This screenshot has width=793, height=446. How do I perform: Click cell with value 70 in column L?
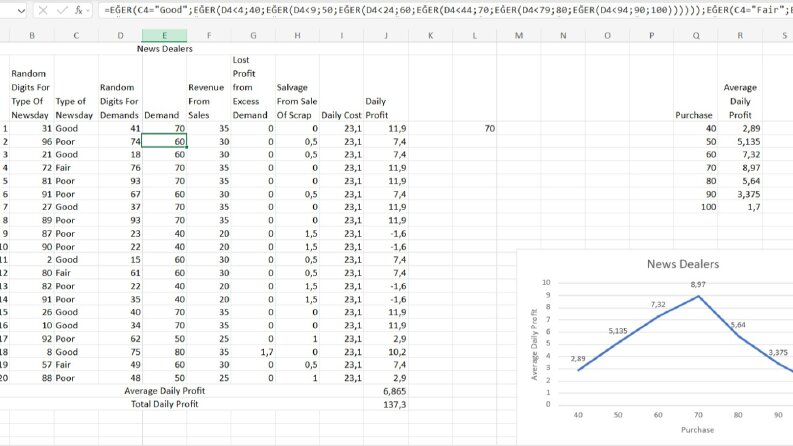point(474,128)
